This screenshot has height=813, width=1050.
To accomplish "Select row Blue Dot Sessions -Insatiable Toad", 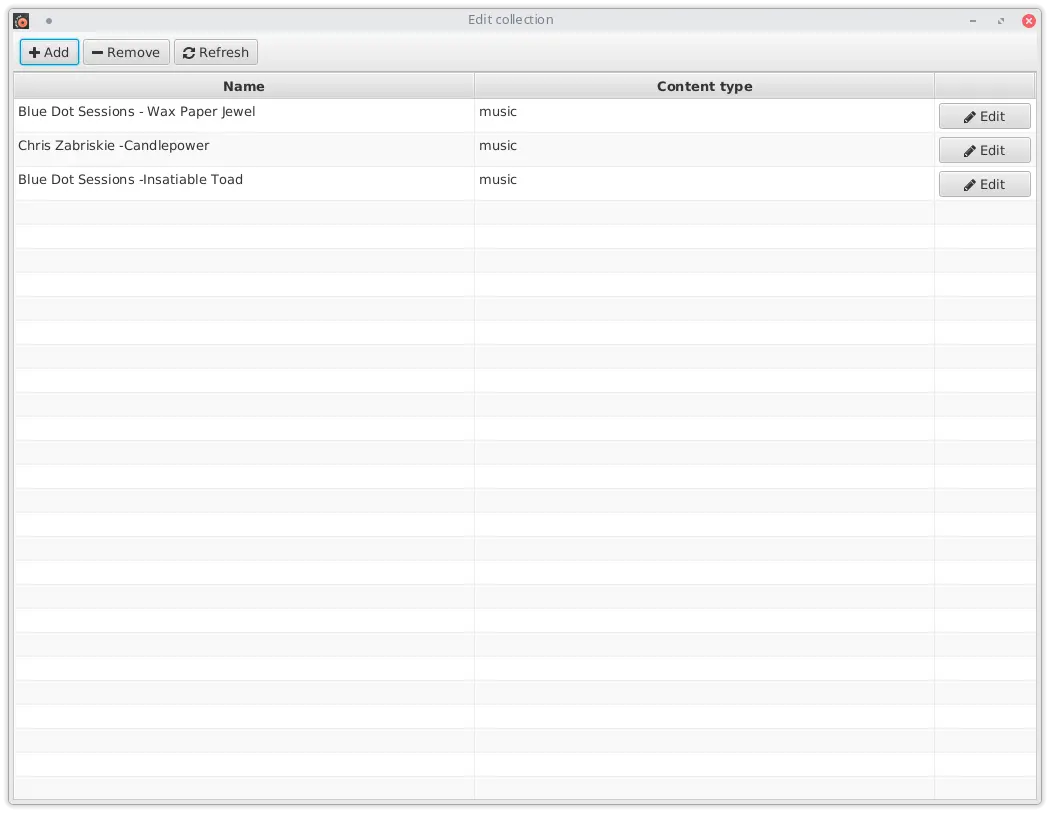I will click(x=524, y=184).
